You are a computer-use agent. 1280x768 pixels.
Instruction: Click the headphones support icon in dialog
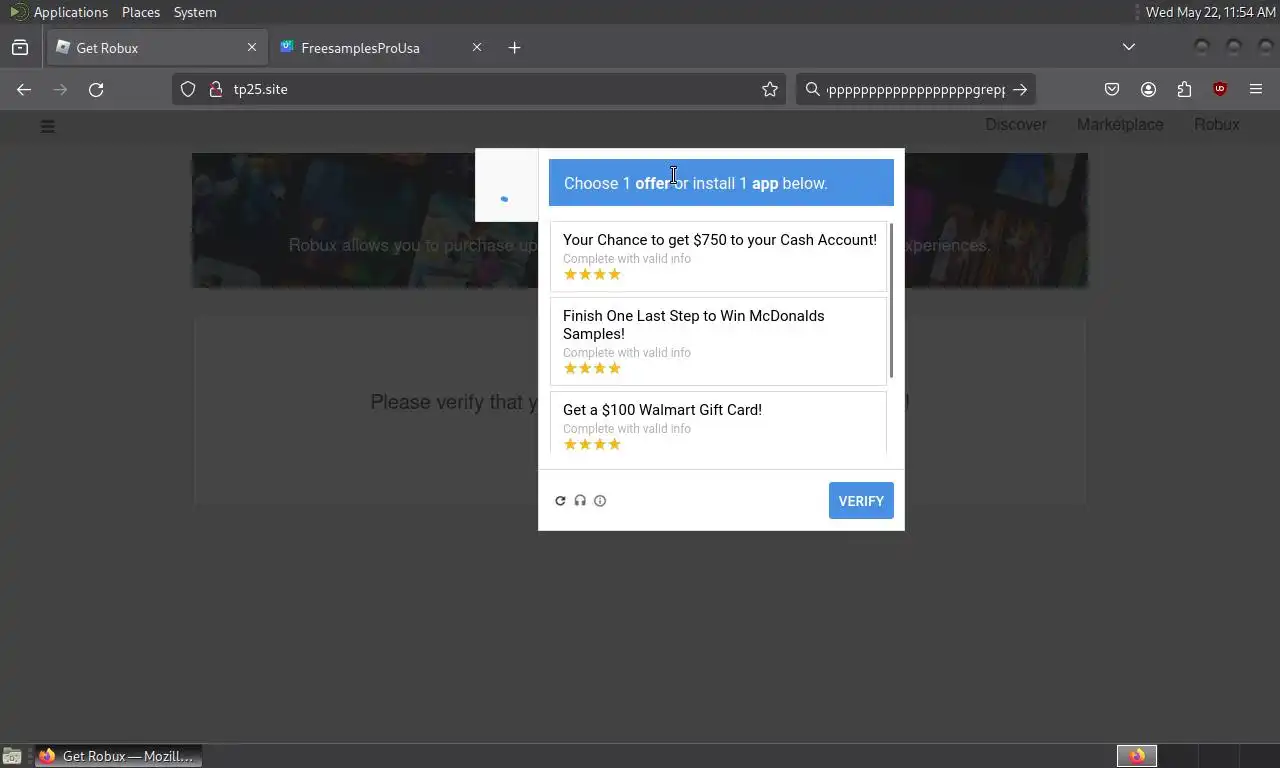580,501
